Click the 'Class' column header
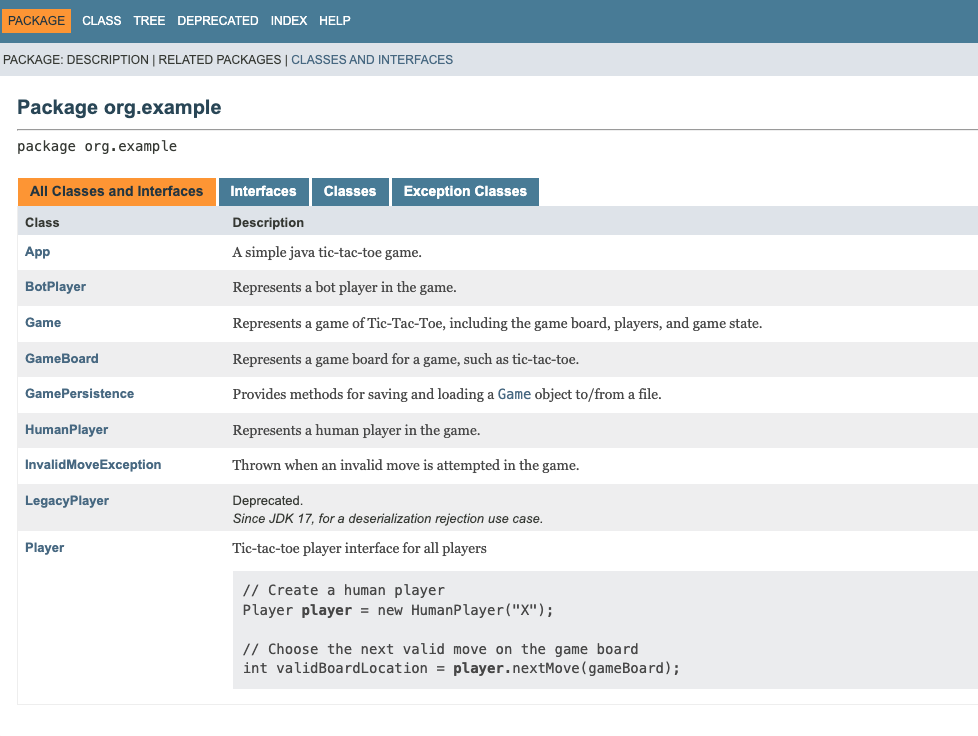Viewport: 978px width, 736px height. [42, 223]
